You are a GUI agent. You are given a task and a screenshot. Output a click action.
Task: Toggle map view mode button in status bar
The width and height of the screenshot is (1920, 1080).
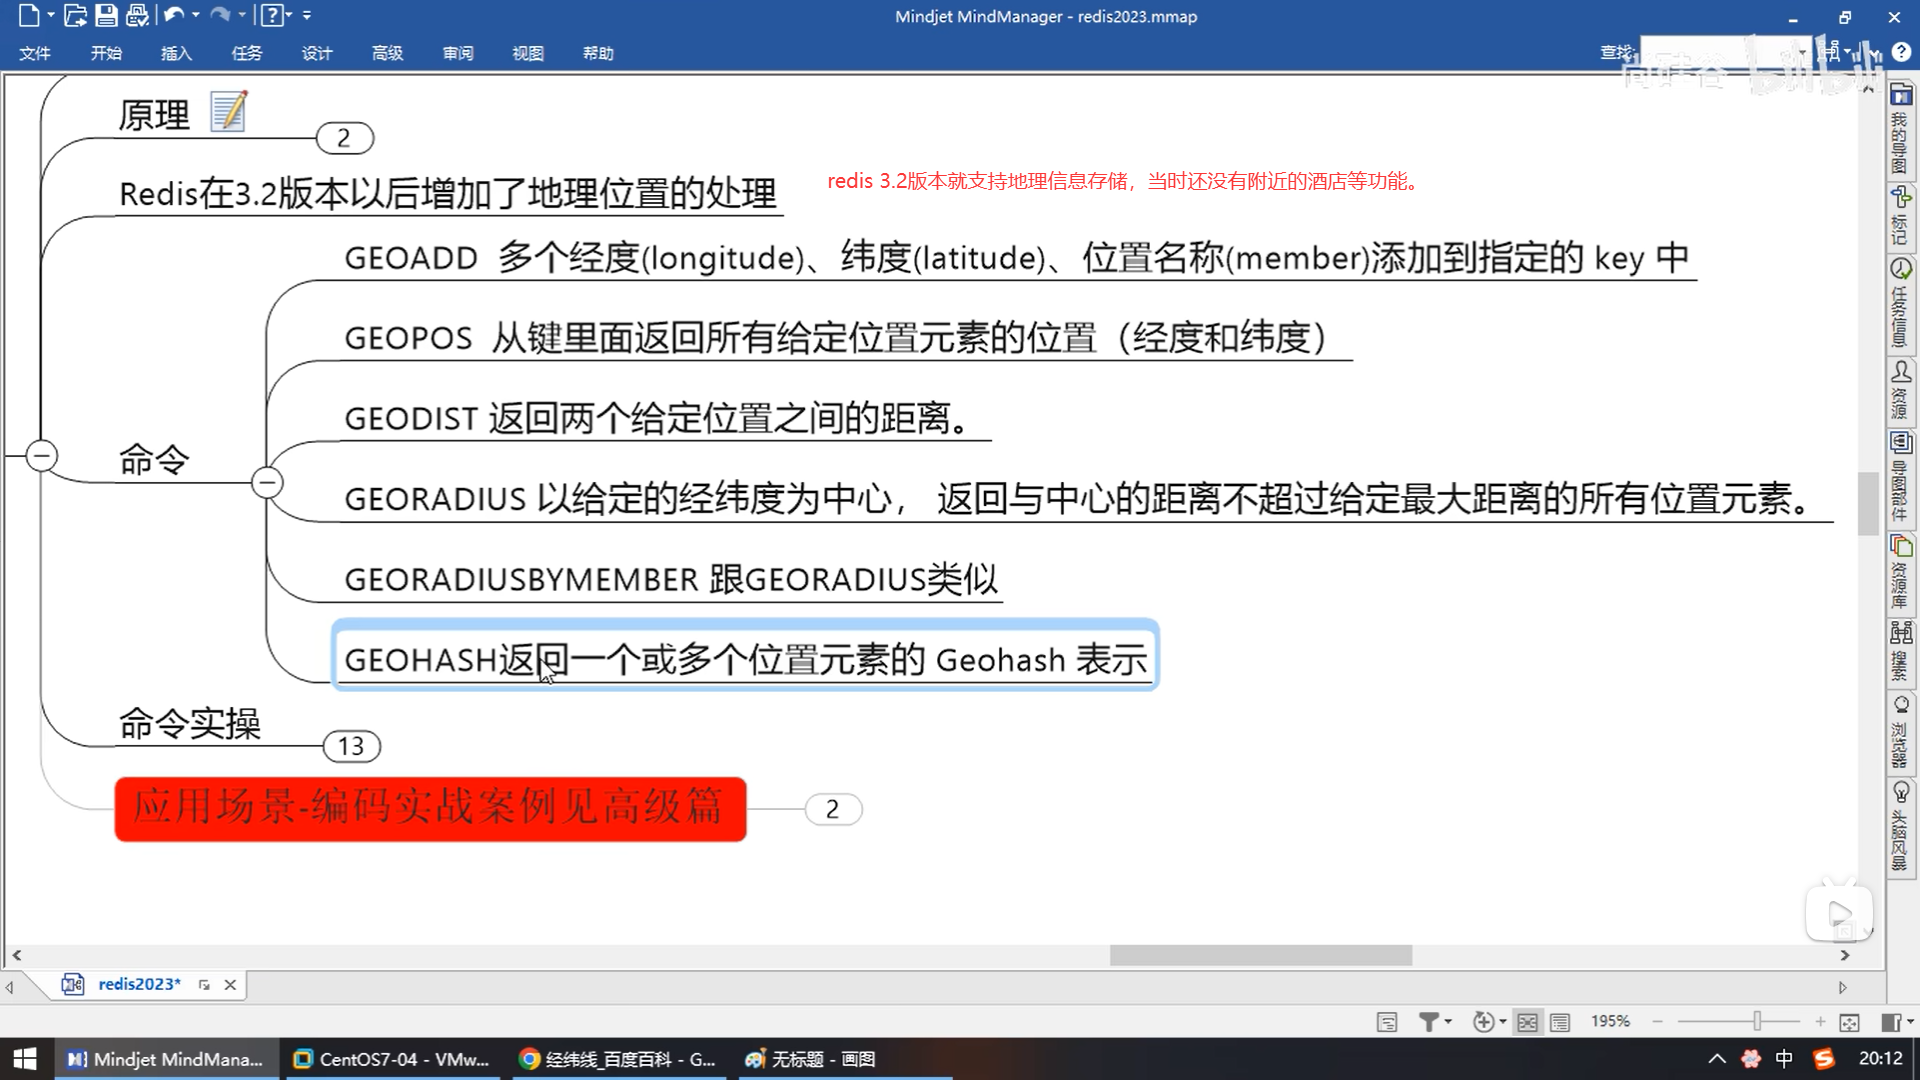click(x=1527, y=1021)
